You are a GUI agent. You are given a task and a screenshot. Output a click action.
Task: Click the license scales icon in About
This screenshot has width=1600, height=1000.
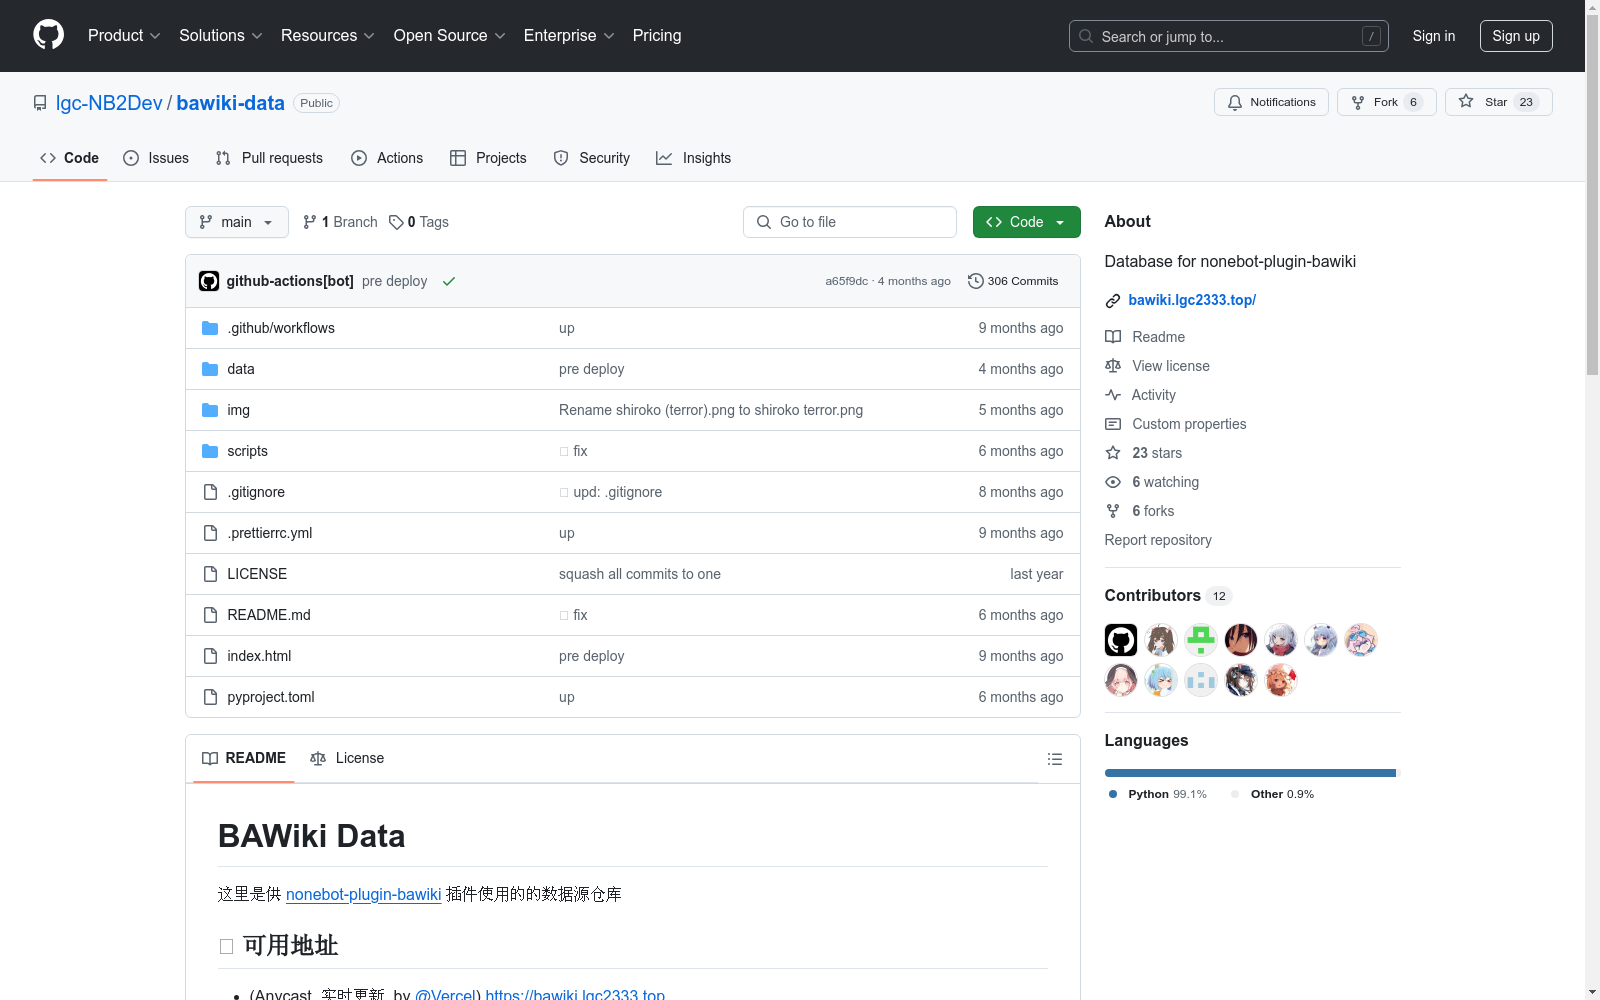[x=1113, y=366]
